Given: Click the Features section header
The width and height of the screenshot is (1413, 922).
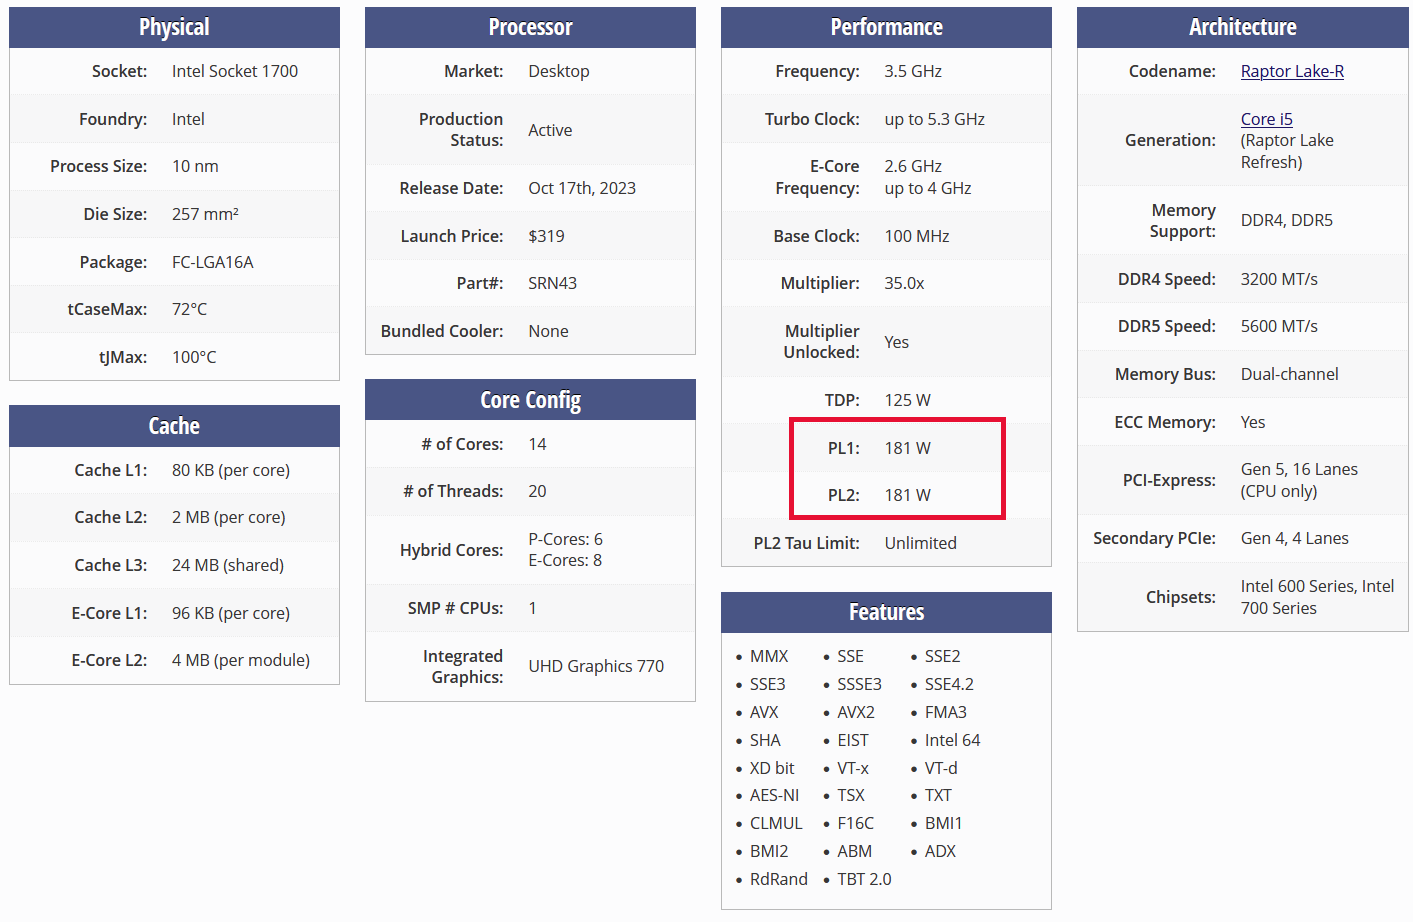Looking at the screenshot, I should 886,612.
